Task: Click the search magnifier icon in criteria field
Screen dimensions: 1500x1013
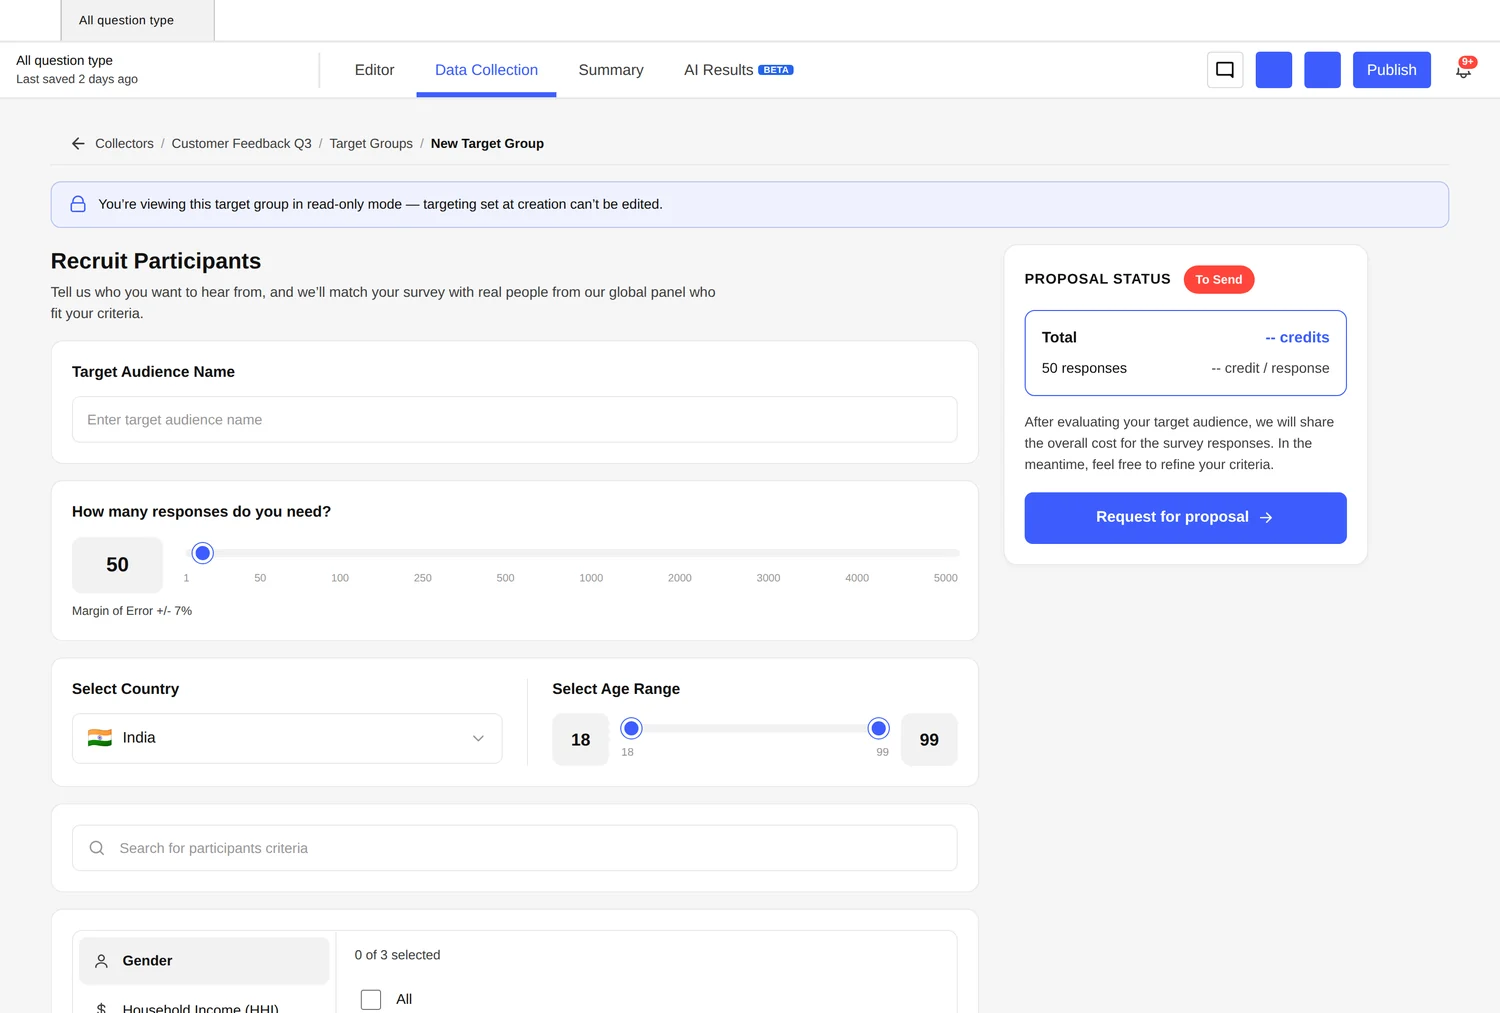Action: (97, 848)
